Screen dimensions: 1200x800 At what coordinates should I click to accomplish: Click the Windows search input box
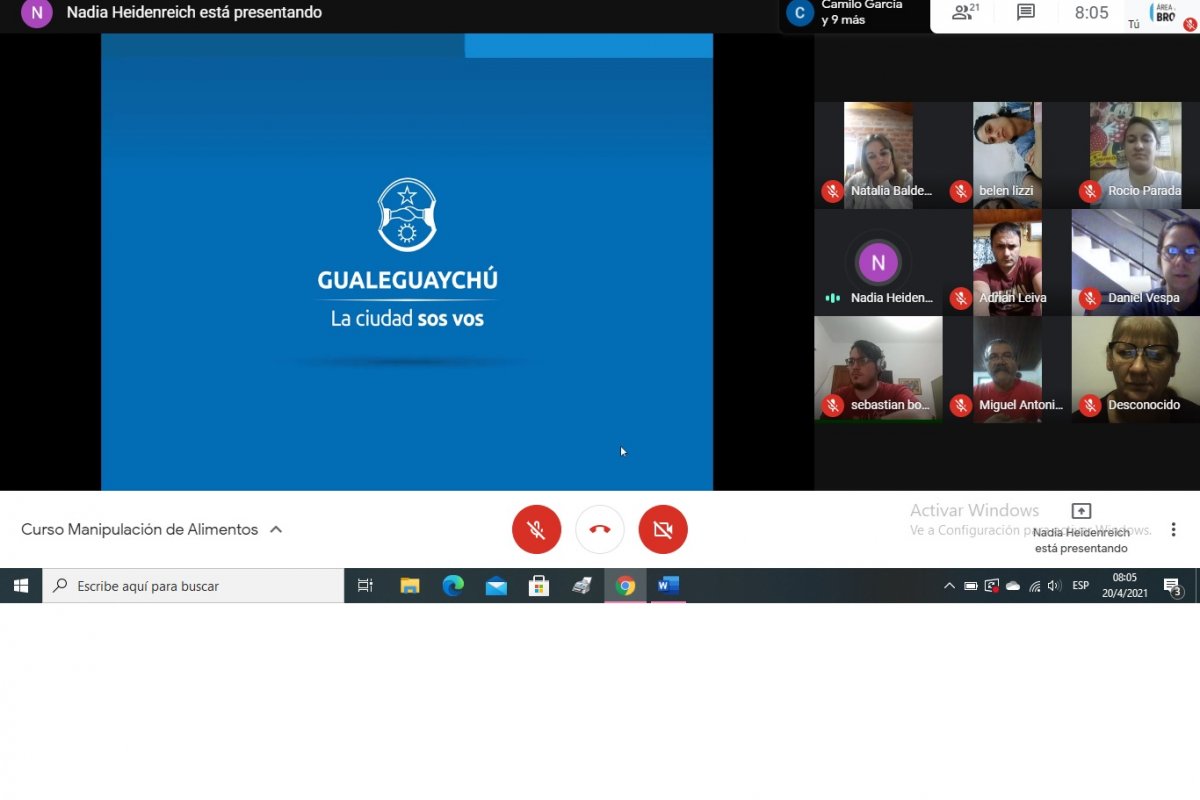point(193,586)
